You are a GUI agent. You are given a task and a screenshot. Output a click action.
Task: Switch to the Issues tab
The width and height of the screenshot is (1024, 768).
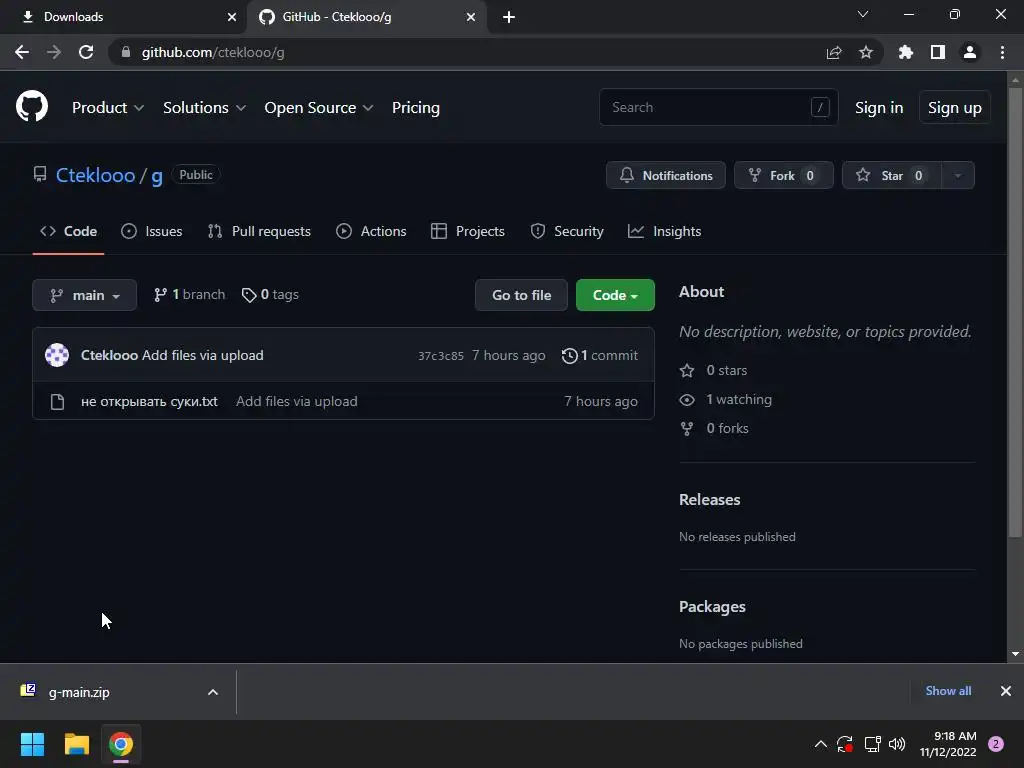pyautogui.click(x=152, y=231)
